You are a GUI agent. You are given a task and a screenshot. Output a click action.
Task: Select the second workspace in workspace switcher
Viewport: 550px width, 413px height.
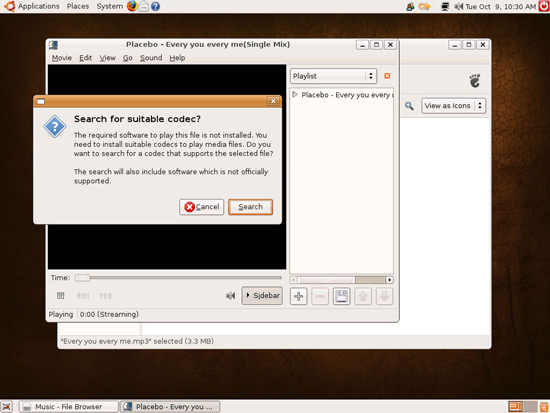click(530, 407)
